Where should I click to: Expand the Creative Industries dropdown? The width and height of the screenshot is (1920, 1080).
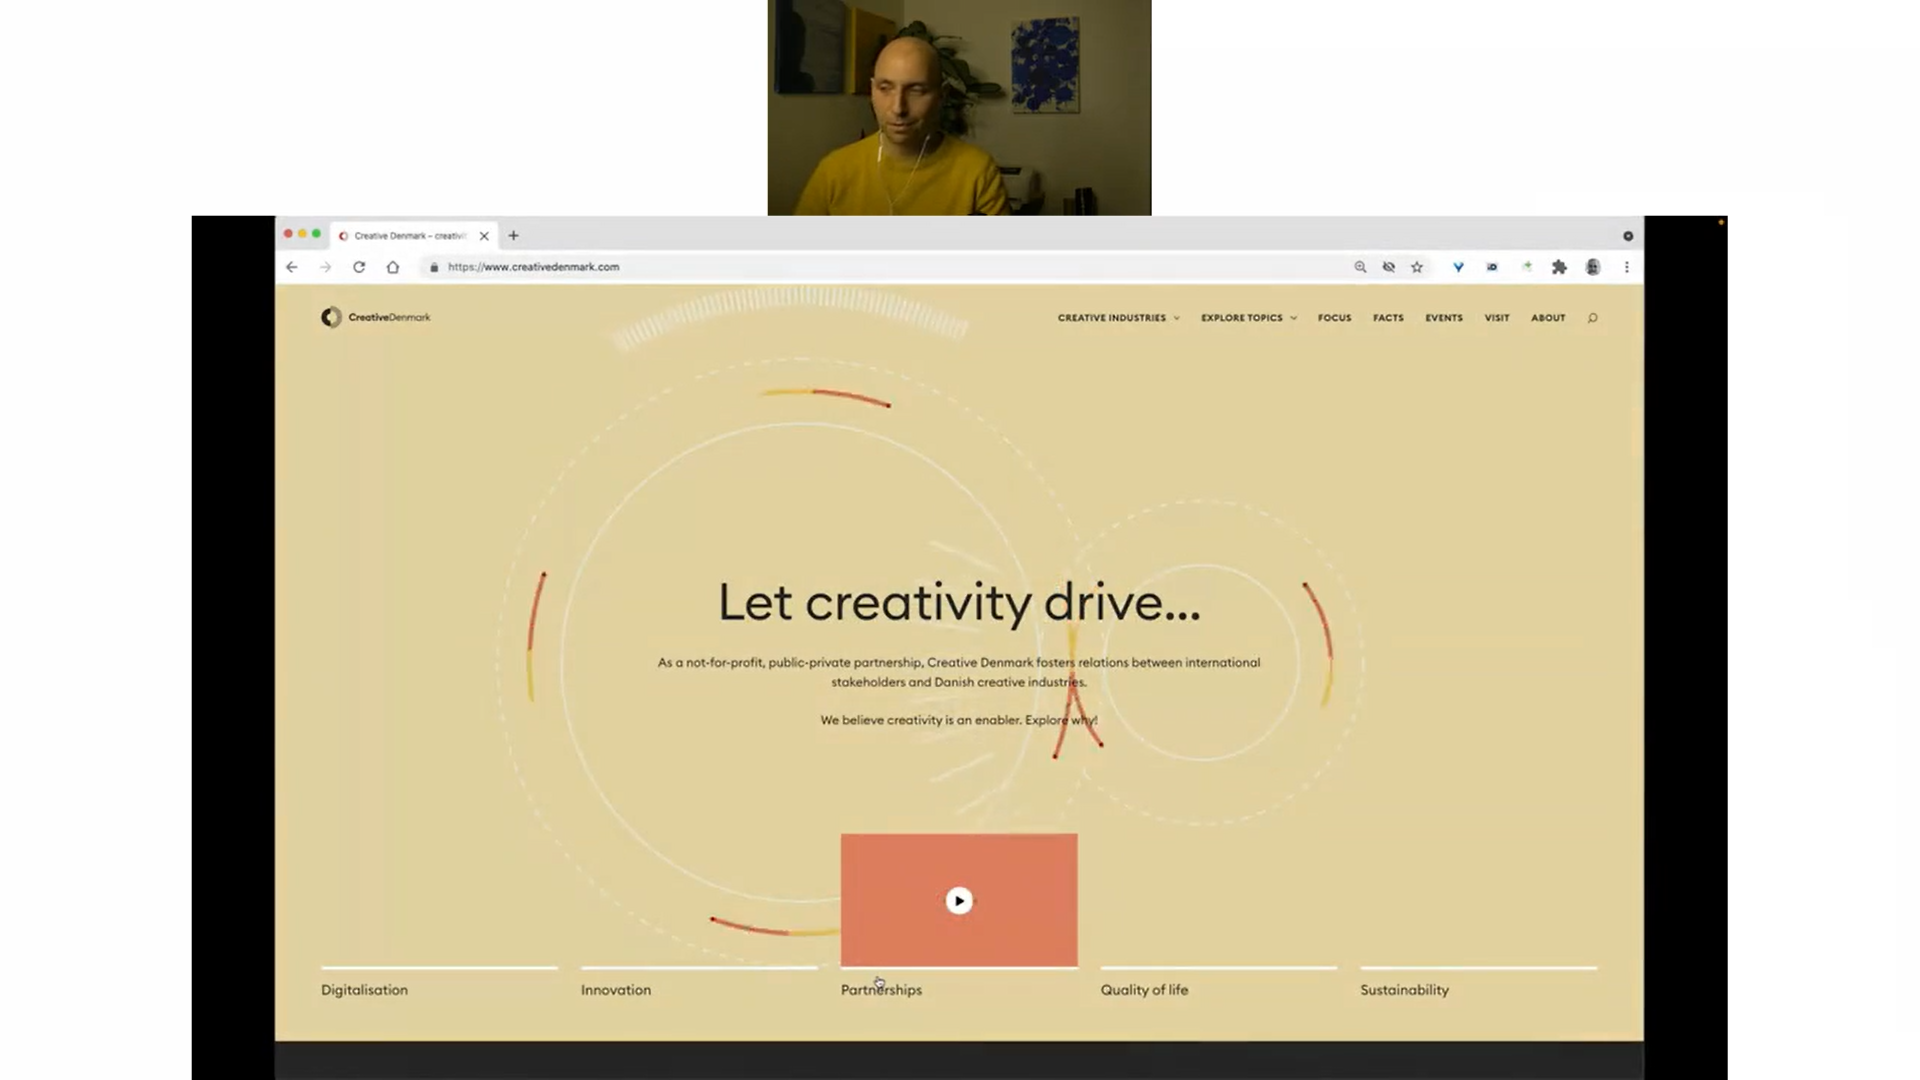(x=1118, y=317)
